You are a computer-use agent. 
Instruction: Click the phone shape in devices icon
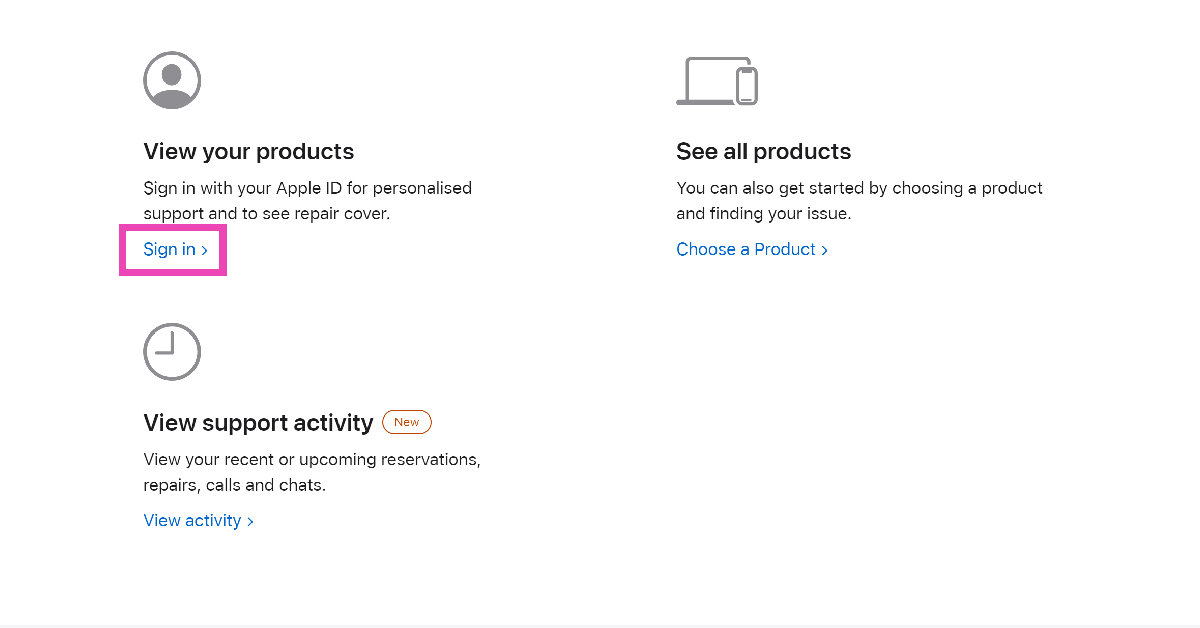point(746,85)
